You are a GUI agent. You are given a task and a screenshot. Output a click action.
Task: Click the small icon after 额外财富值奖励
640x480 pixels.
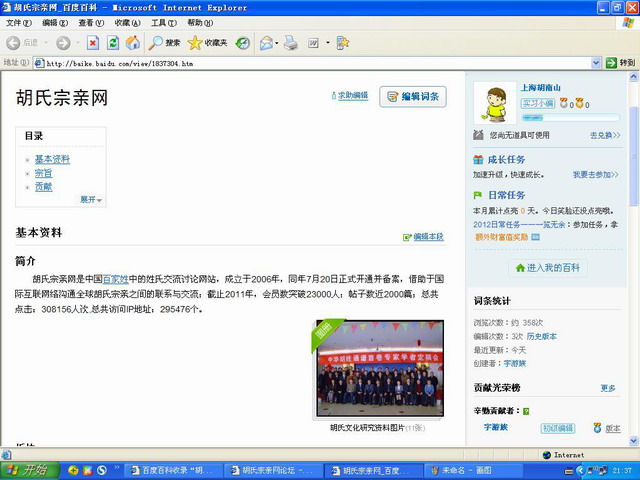(x=536, y=237)
